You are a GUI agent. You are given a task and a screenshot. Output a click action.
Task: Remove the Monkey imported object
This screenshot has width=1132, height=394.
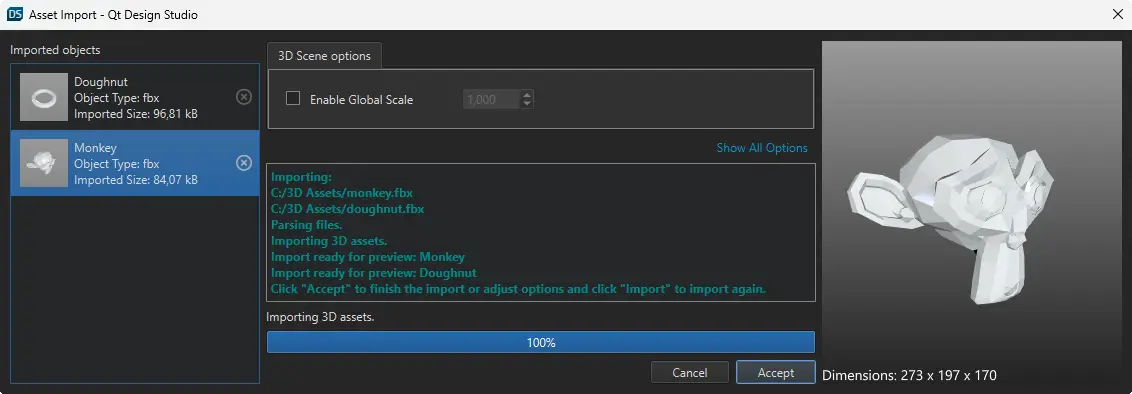coord(244,163)
